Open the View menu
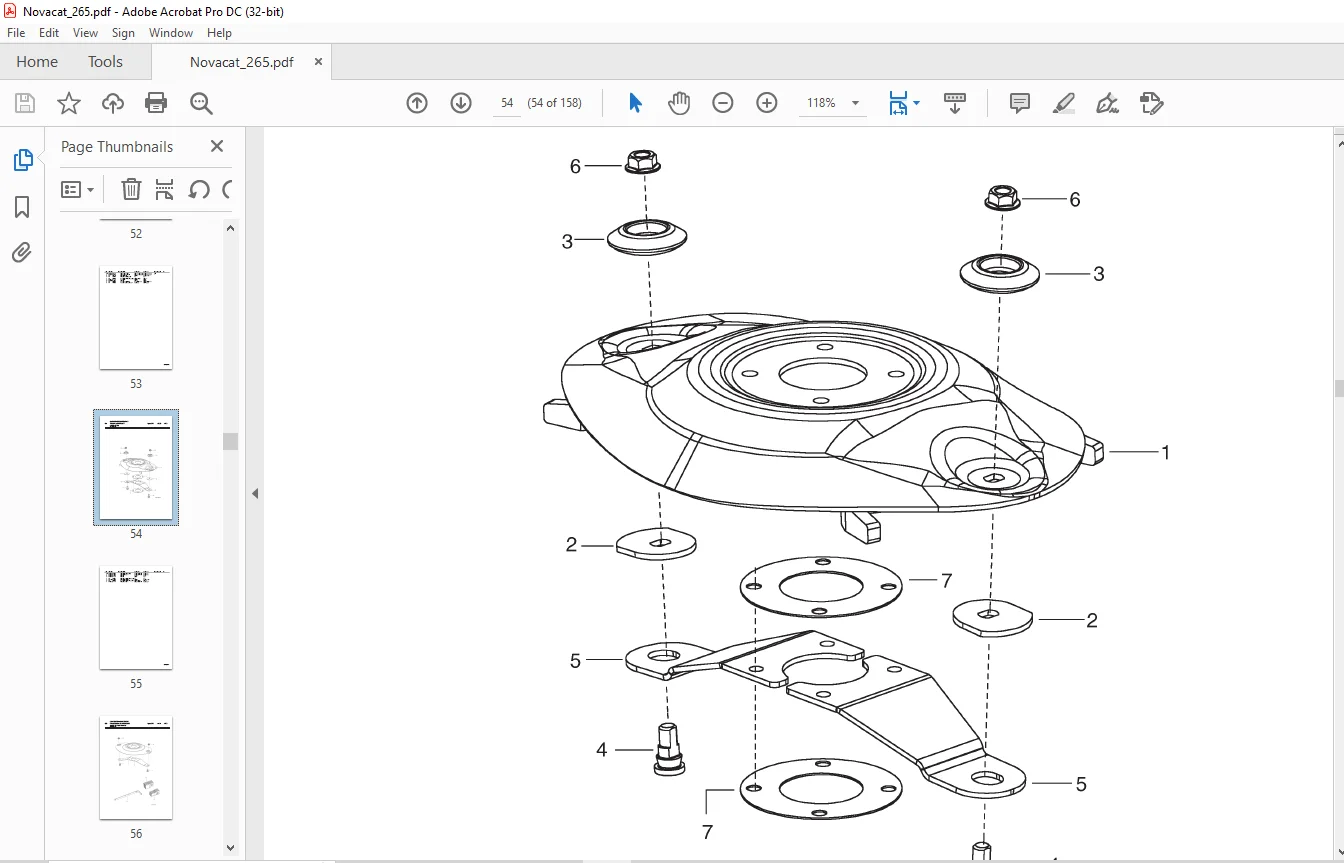 coord(85,33)
